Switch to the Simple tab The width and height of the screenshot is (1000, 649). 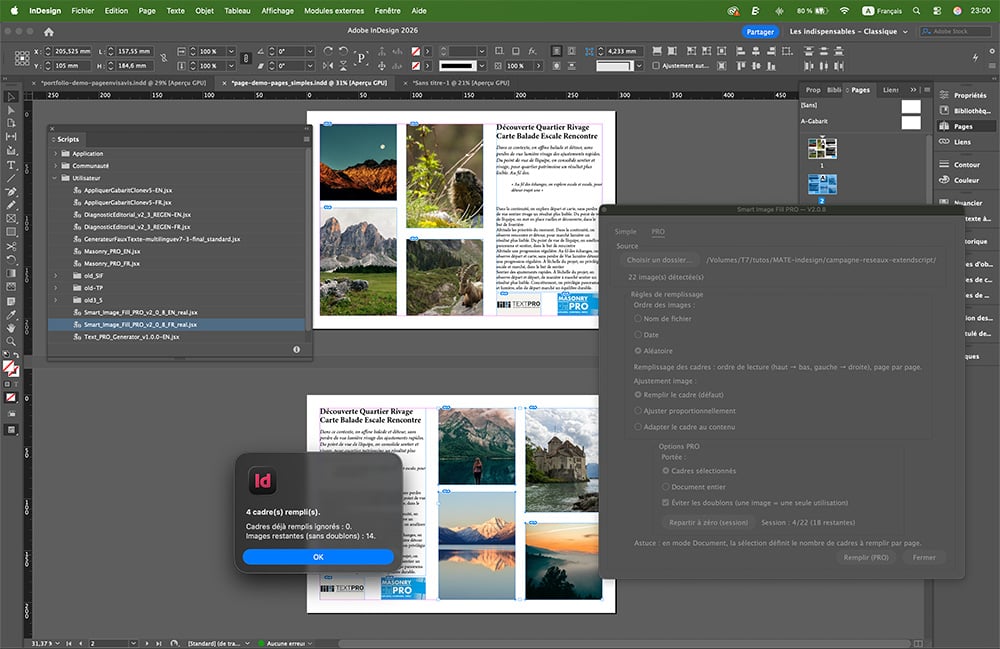[x=625, y=232]
